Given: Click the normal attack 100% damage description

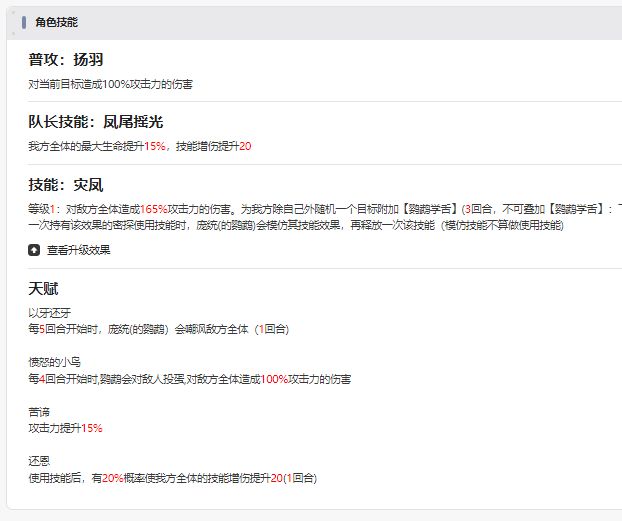Looking at the screenshot, I should (x=110, y=84).
